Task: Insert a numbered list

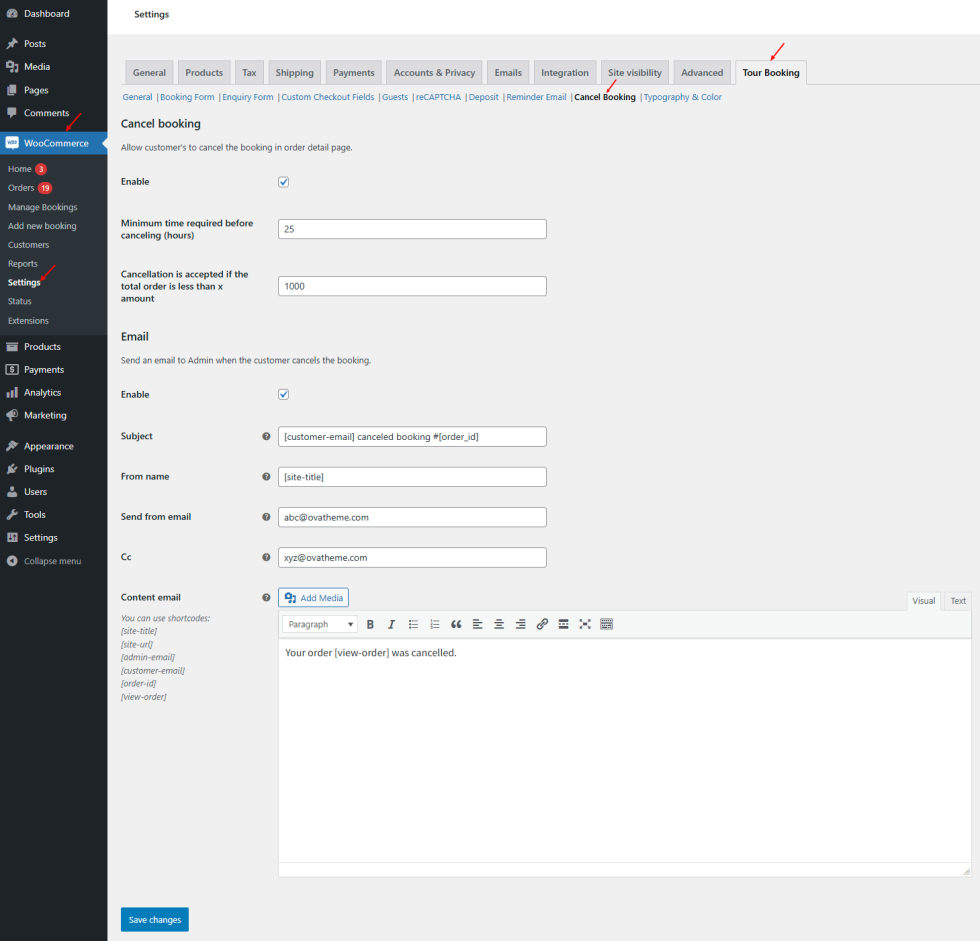Action: (x=435, y=624)
